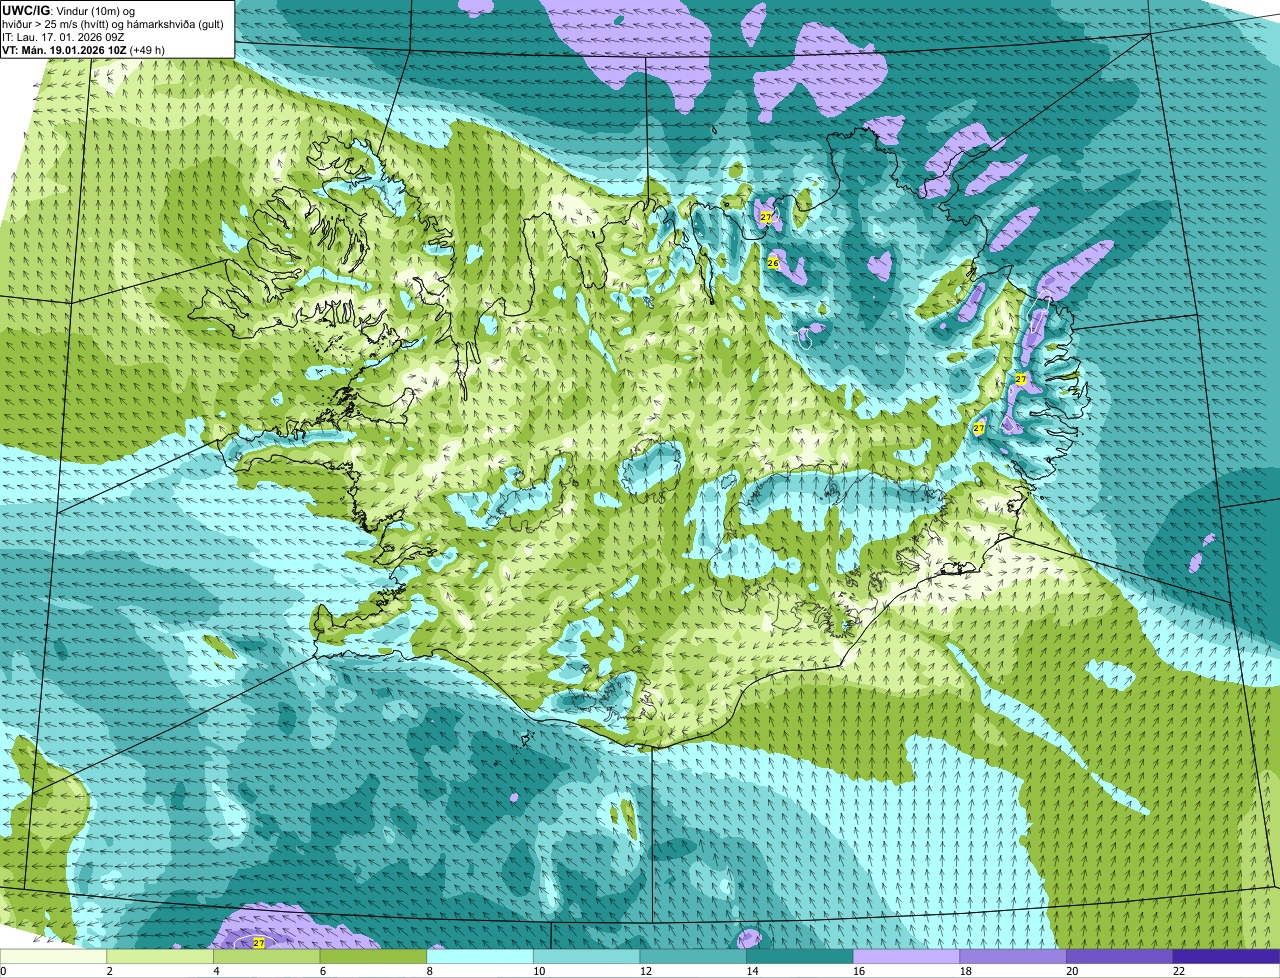Image resolution: width=1280 pixels, height=978 pixels.
Task: Select the 2–4 m/s color bar segment
Action: pyautogui.click(x=160, y=957)
